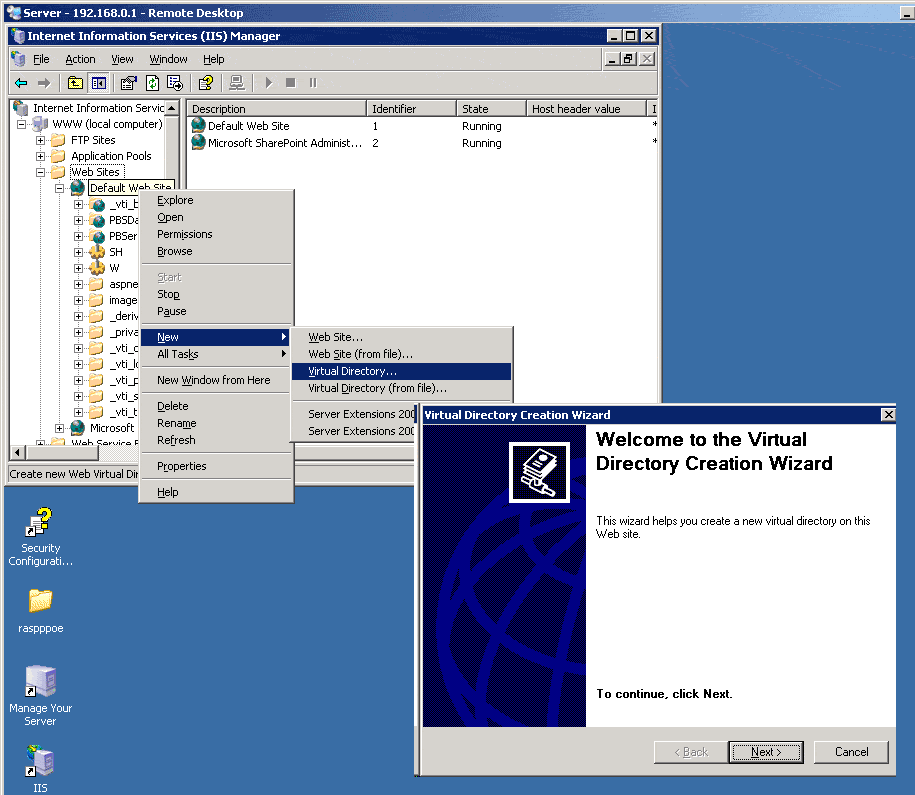Click the Default Web Site globe icon in list
The width and height of the screenshot is (915, 795).
[x=198, y=125]
